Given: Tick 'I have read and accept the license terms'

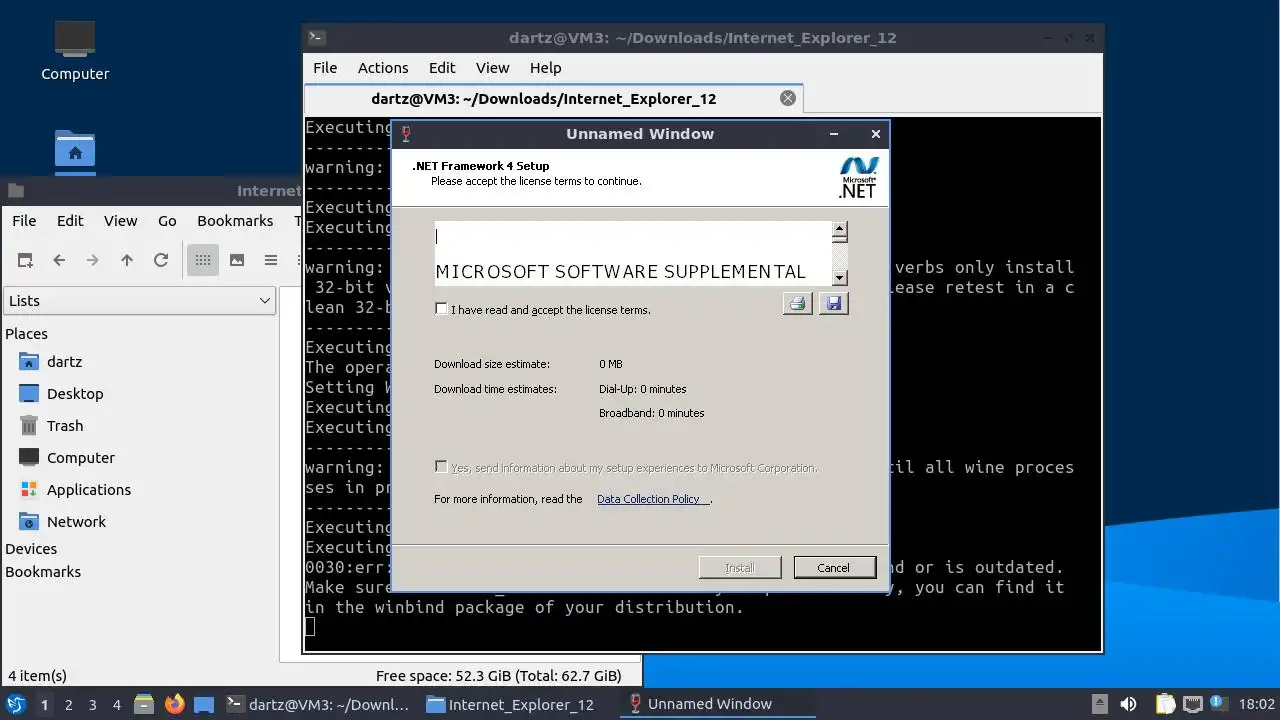Looking at the screenshot, I should click(x=441, y=309).
